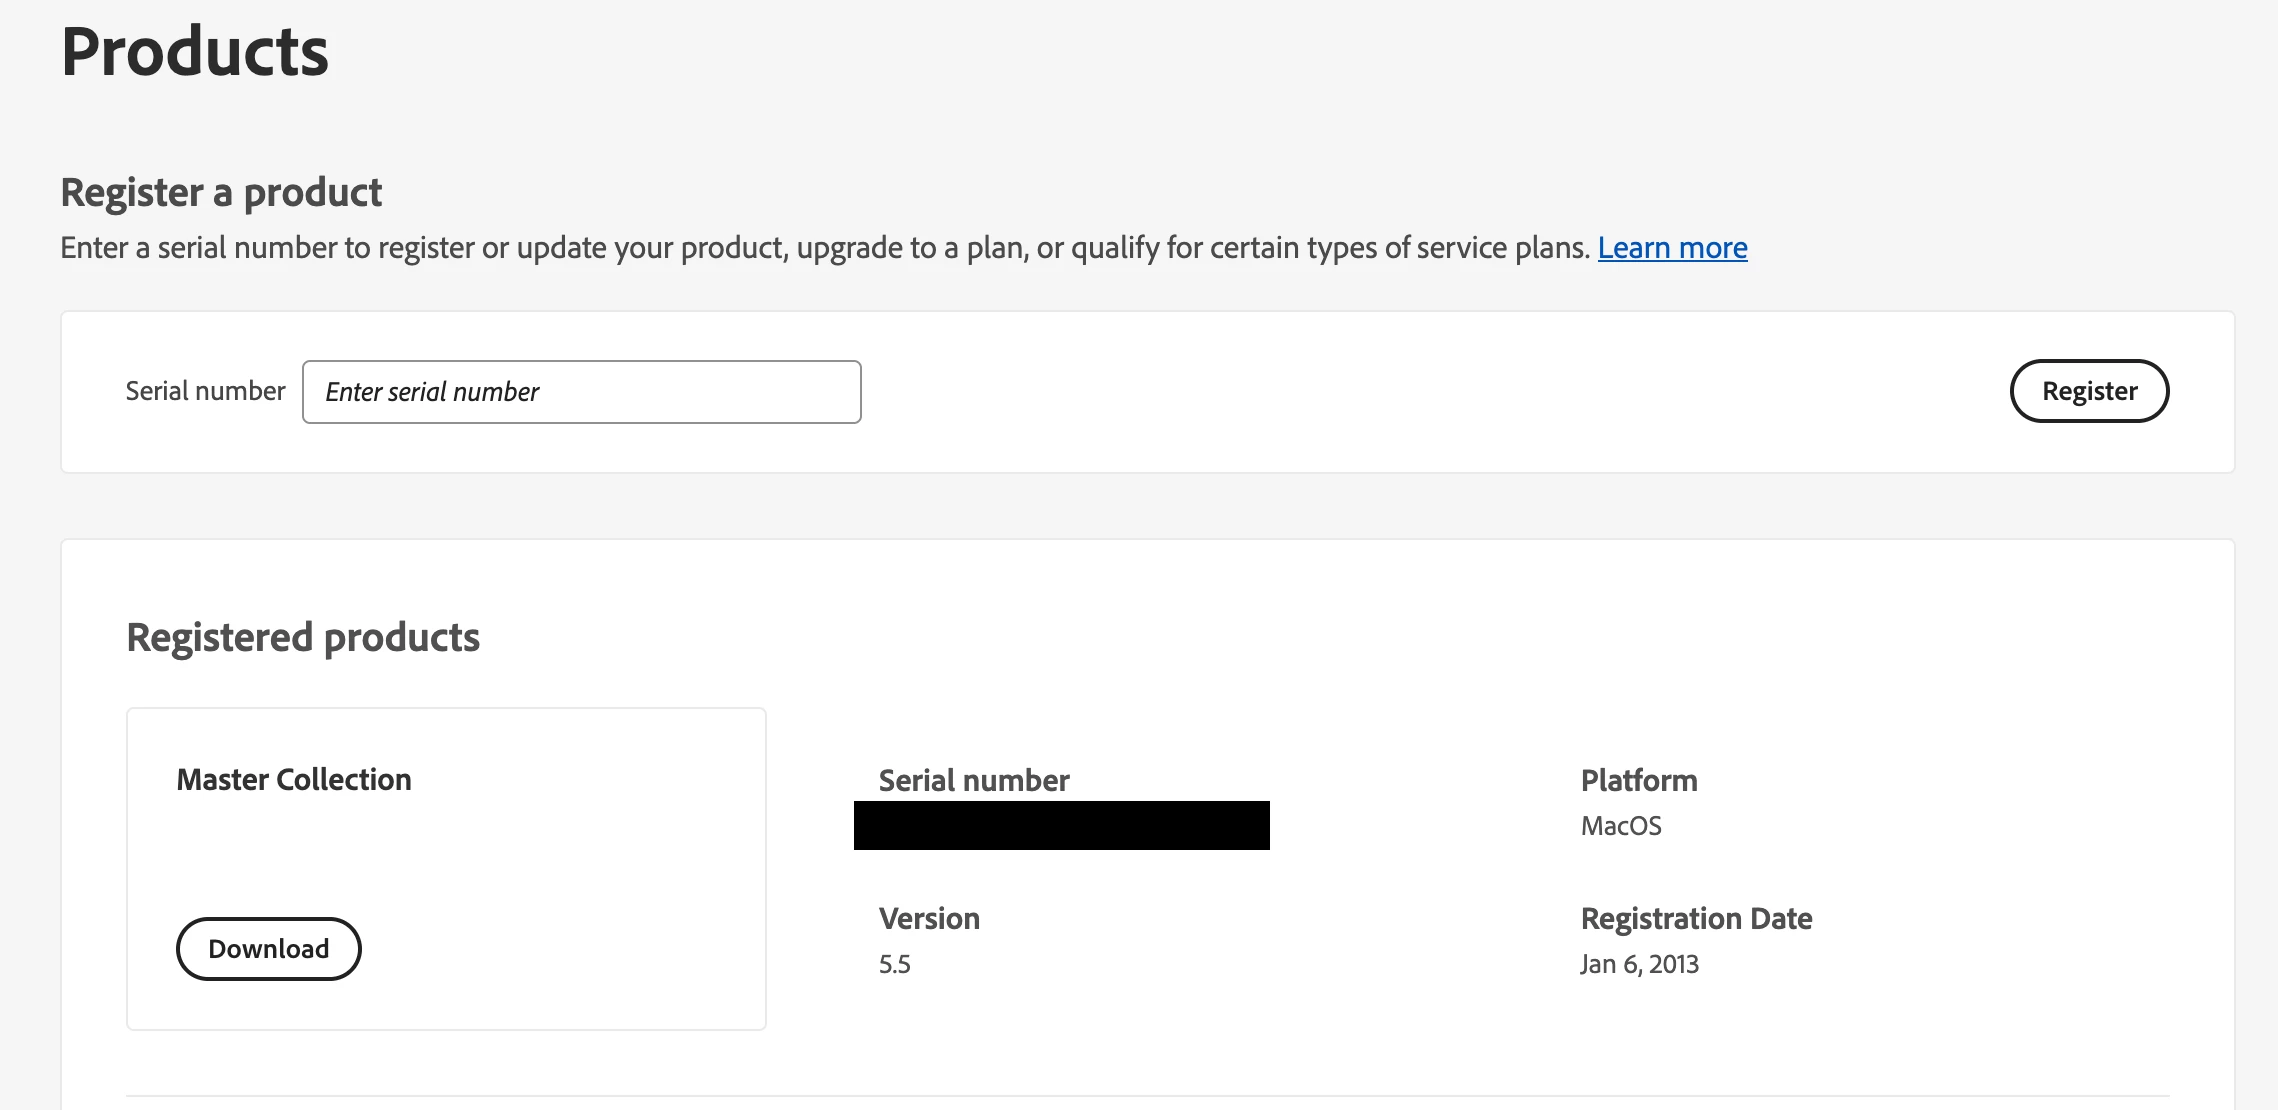
Task: Click the Serial number field label
Action: pyautogui.click(x=205, y=391)
